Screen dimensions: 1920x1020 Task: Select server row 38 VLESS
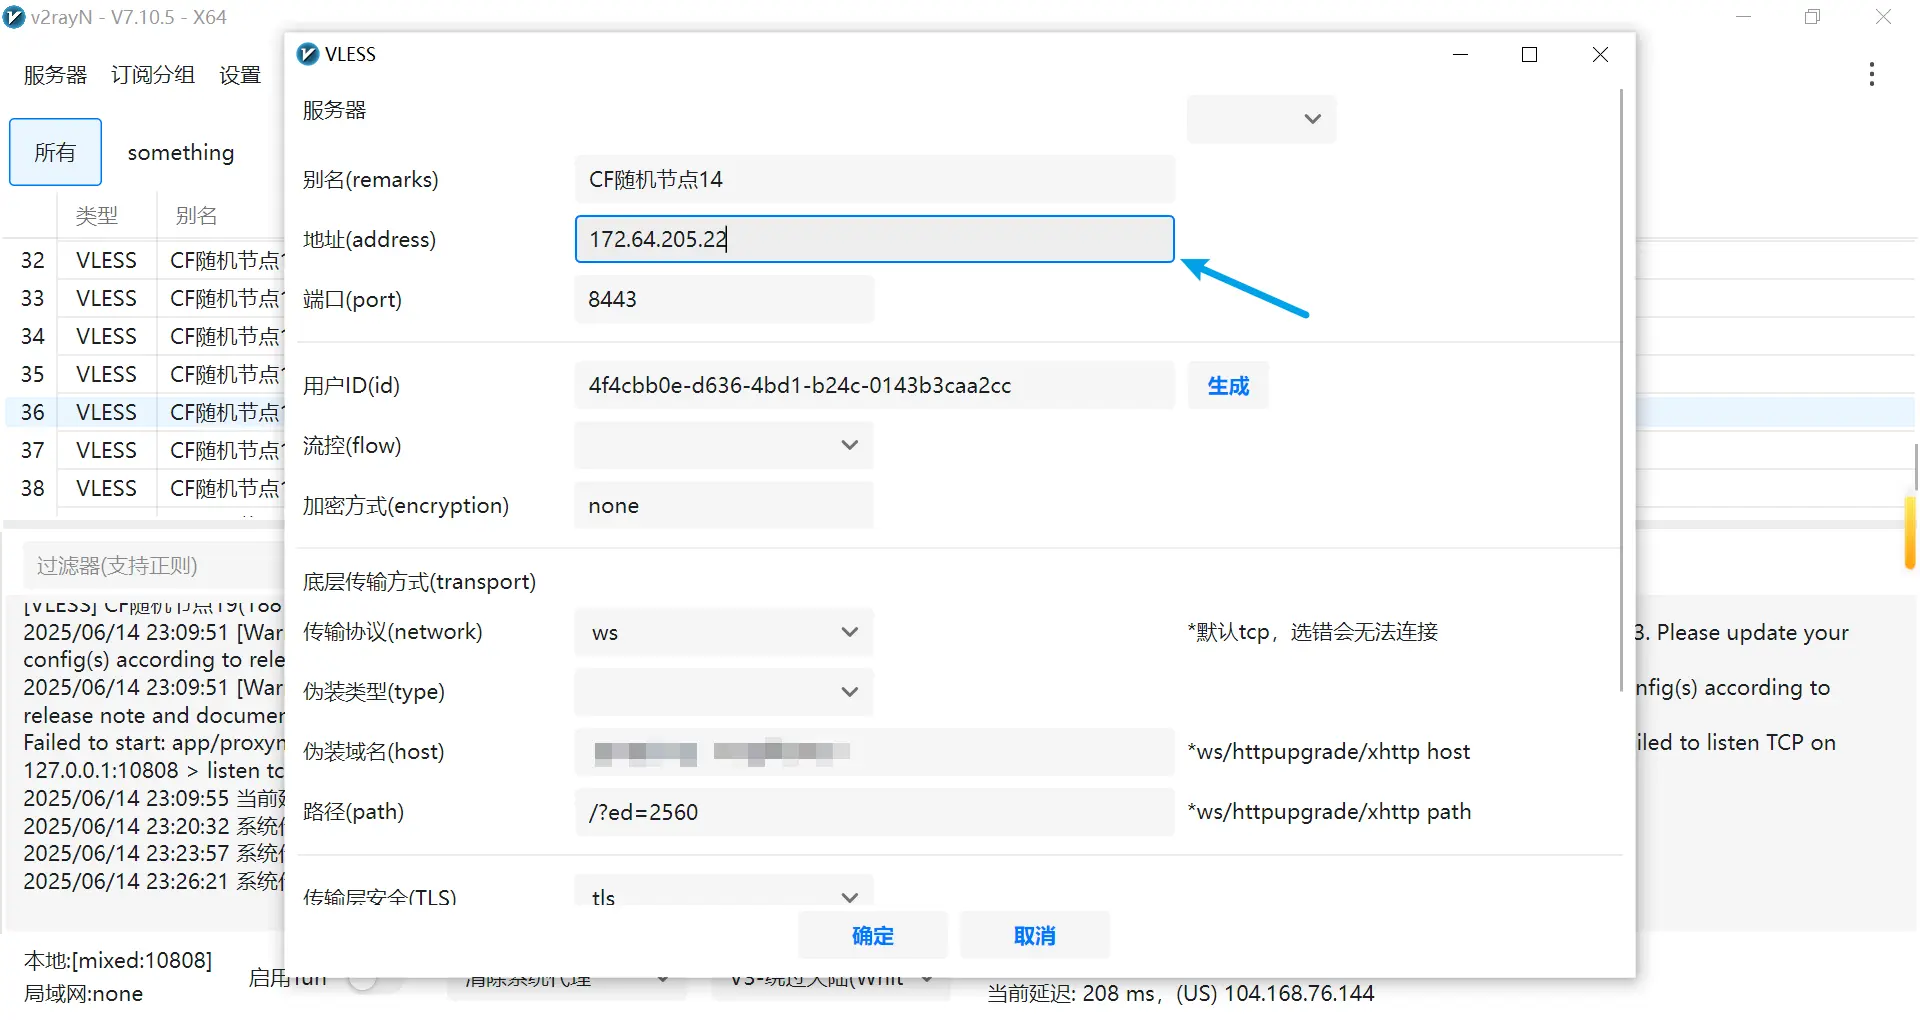145,488
